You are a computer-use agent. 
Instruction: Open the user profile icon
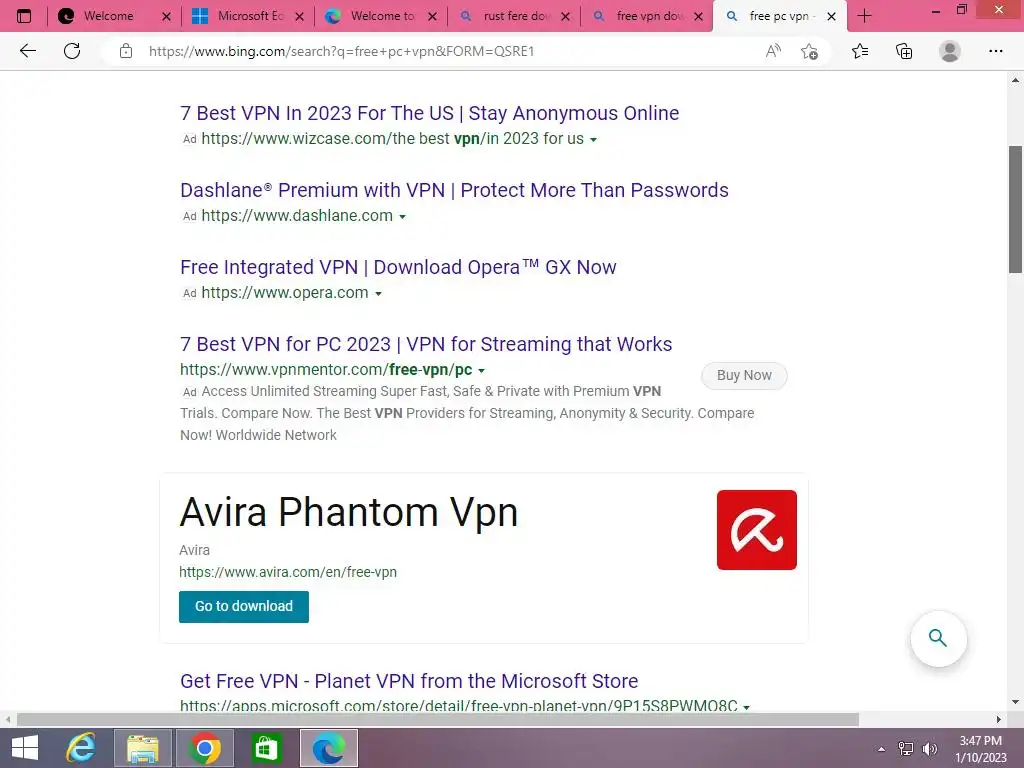click(x=950, y=51)
